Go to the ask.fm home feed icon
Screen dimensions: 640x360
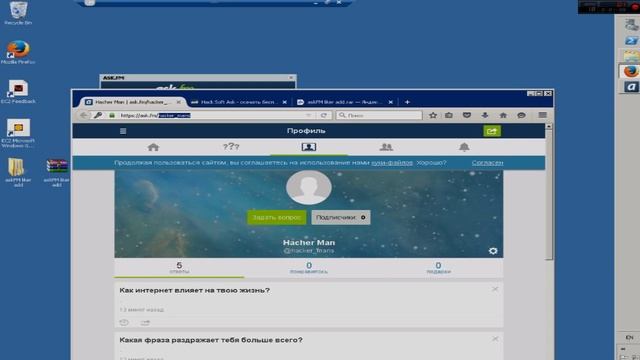pos(153,147)
